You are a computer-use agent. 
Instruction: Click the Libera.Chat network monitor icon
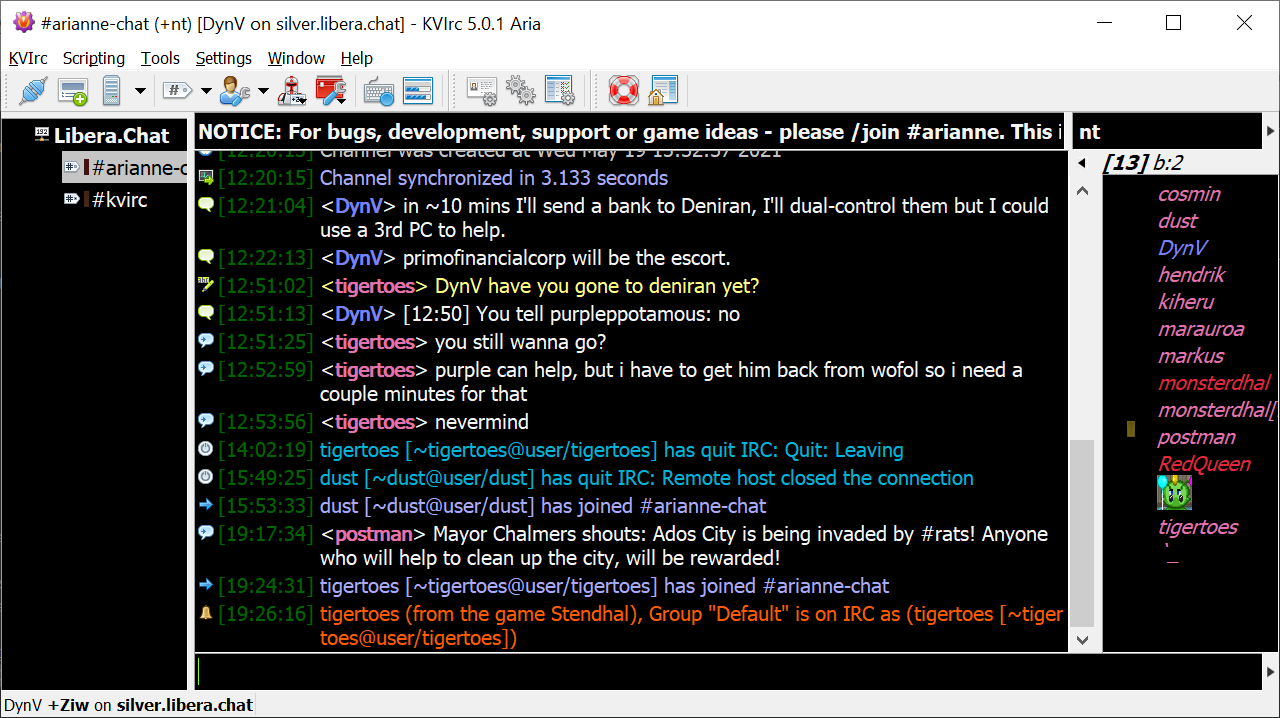tap(42, 134)
